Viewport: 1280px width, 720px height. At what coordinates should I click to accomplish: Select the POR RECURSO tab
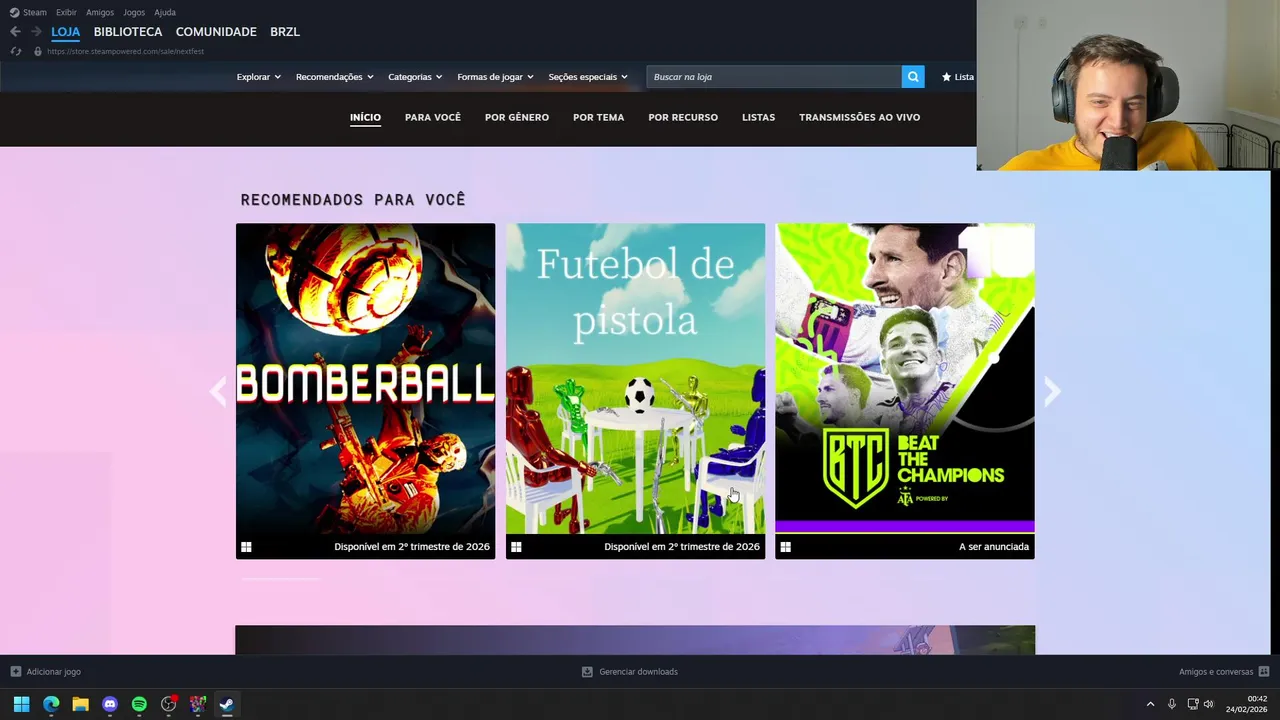point(683,117)
